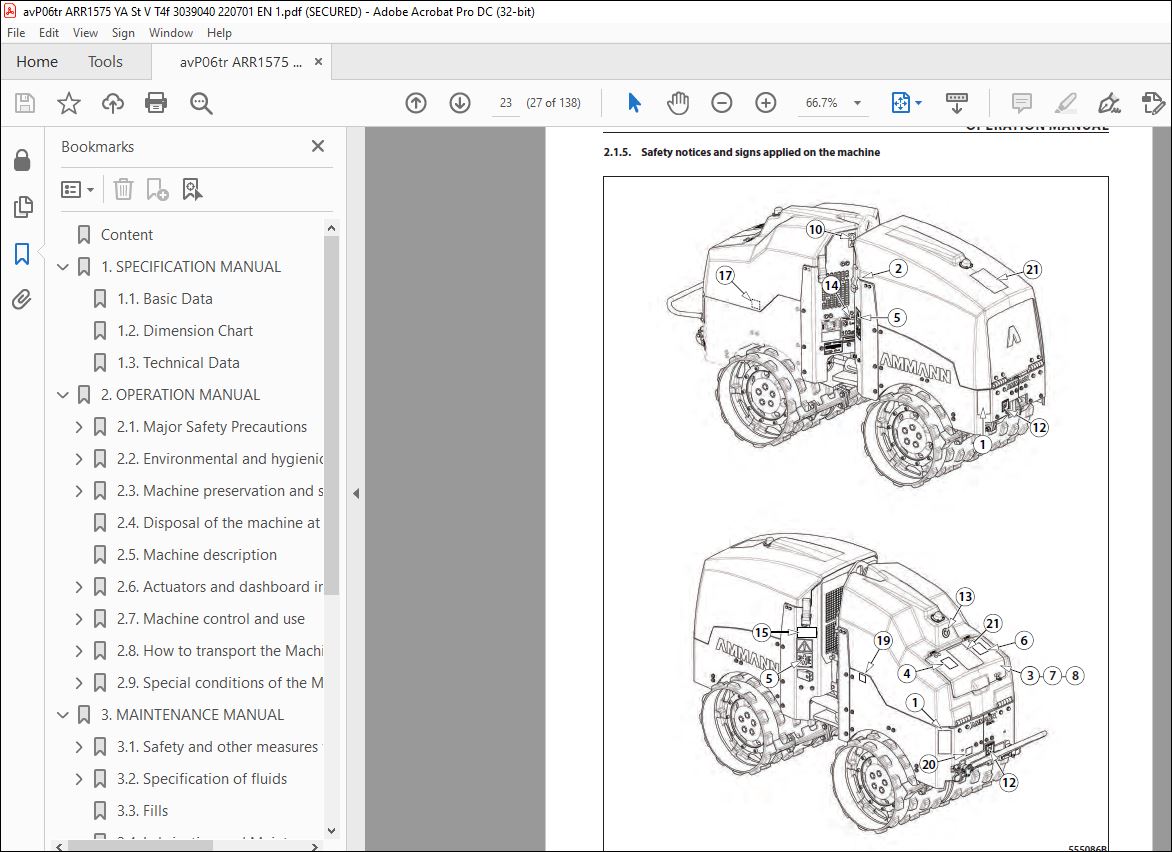Go to 2.5. Machine description bookmark

point(197,555)
